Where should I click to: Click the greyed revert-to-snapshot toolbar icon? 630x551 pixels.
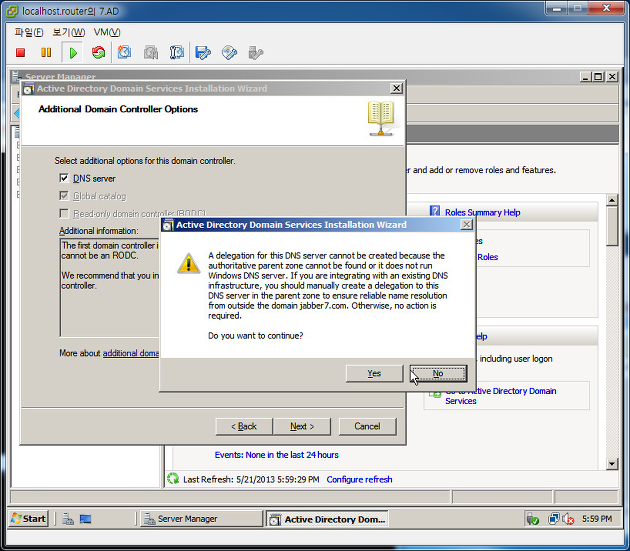pos(151,53)
